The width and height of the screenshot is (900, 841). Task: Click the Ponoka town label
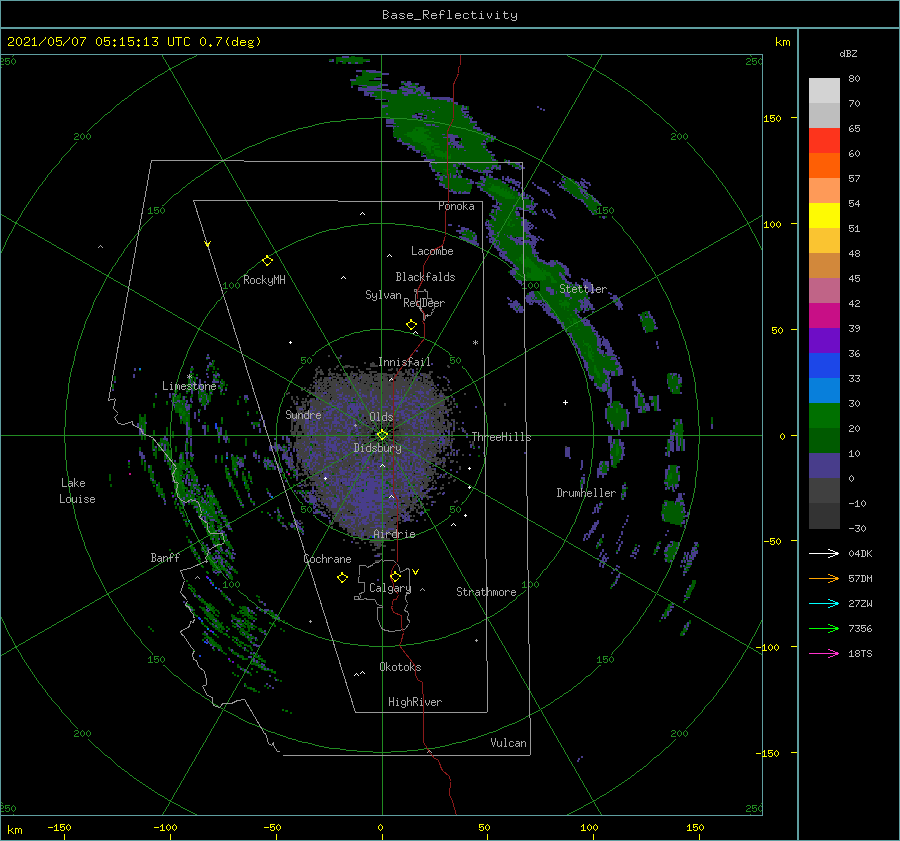(456, 206)
